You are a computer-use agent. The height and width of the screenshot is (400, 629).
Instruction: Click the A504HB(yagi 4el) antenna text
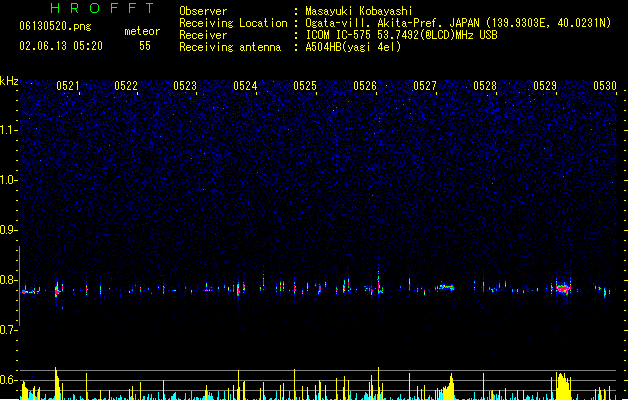pyautogui.click(x=353, y=47)
